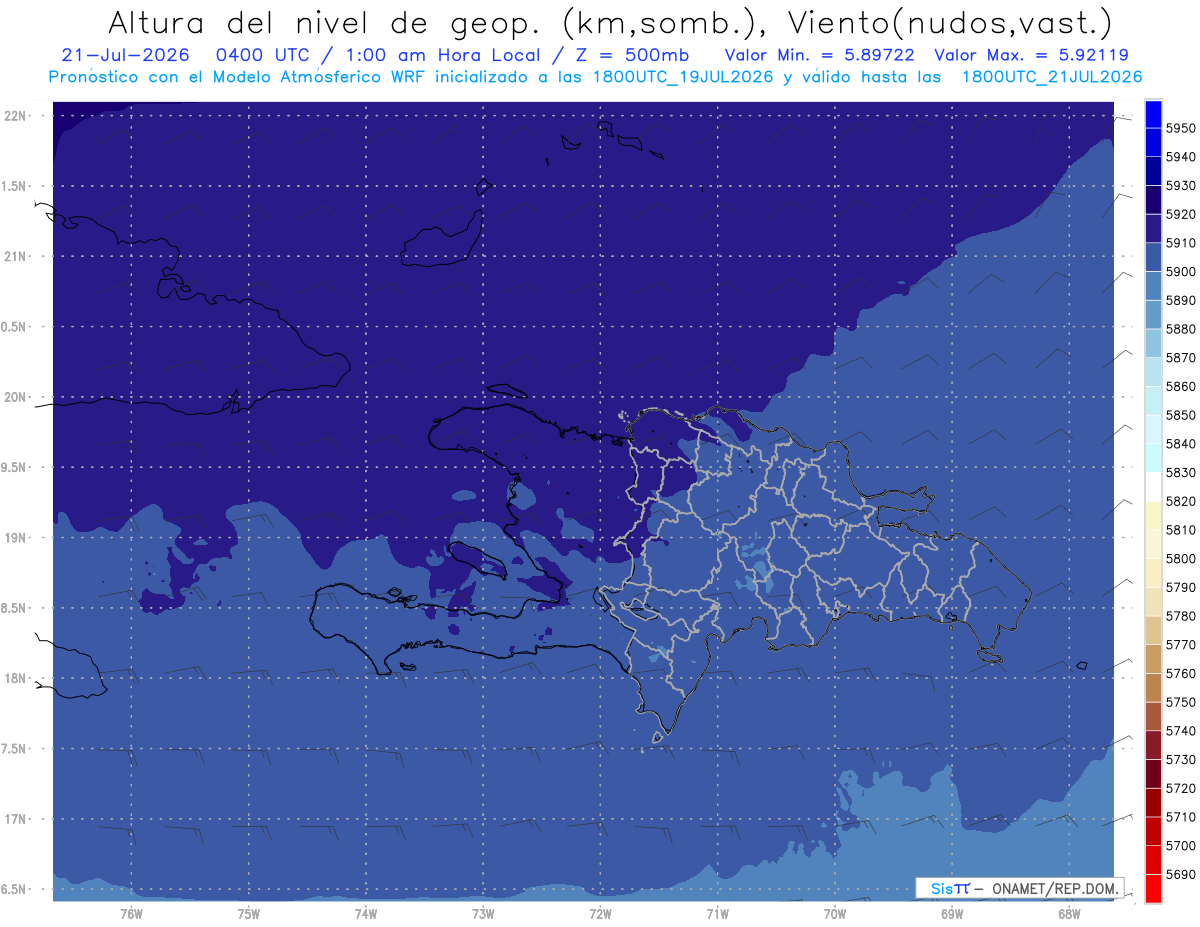
Task: Click the '5850' color bar label
Action: coord(1180,415)
